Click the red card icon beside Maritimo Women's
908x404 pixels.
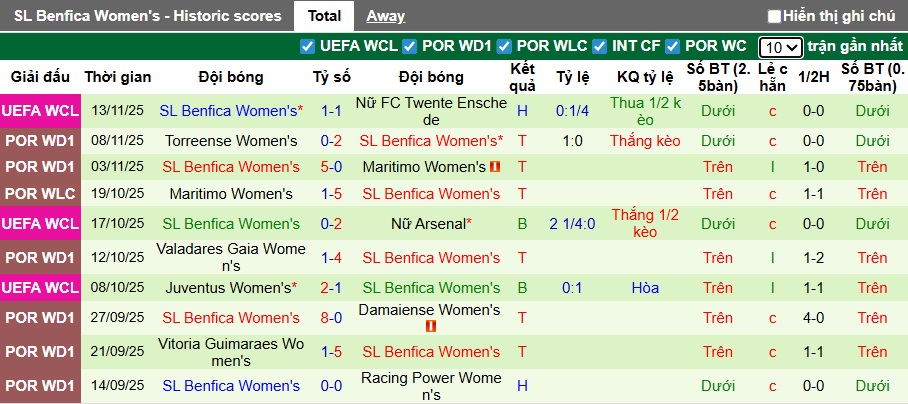pyautogui.click(x=494, y=167)
